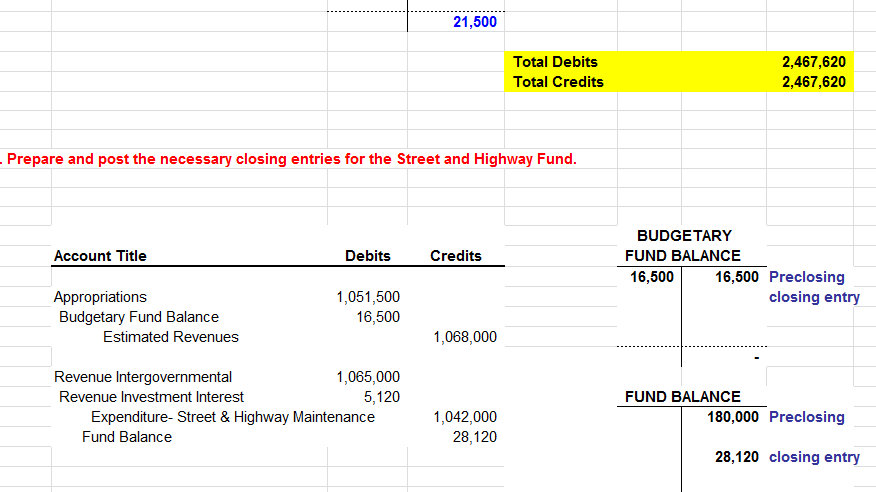This screenshot has width=876, height=492.
Task: Click the Estimated Revenues account cell
Action: pyautogui.click(x=170, y=337)
